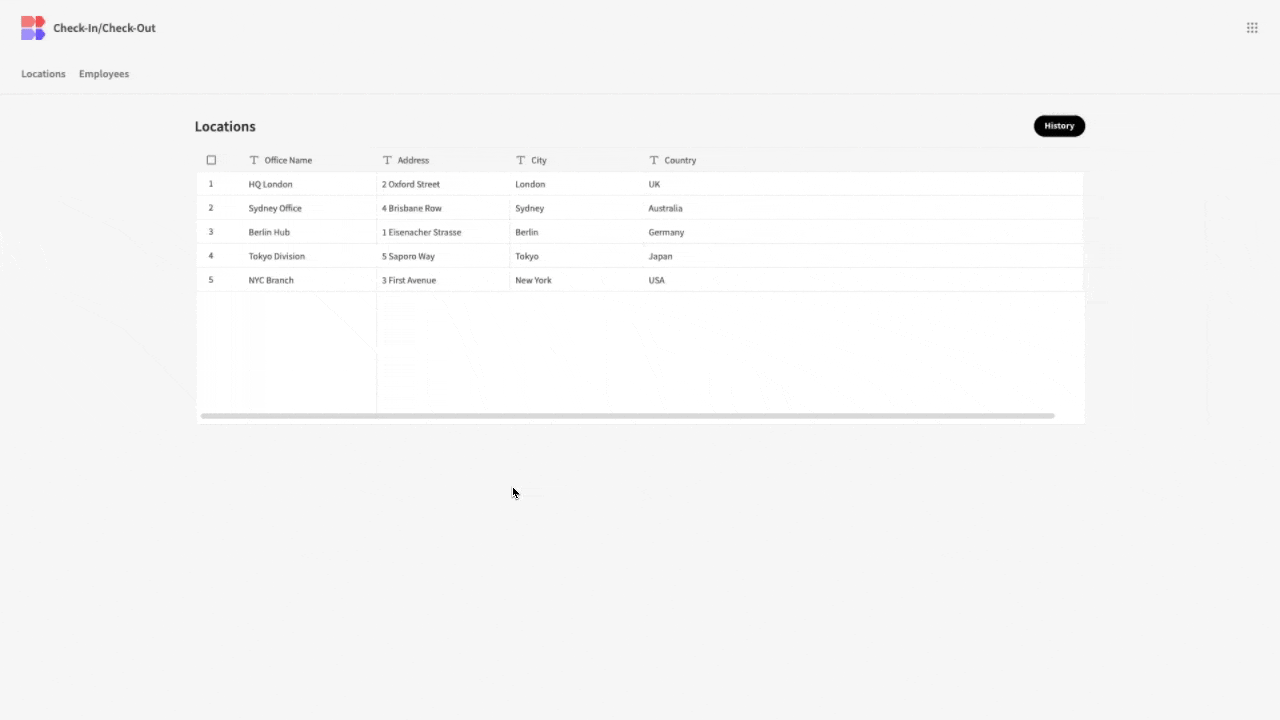
Task: Click the 5 Saporo Way cell
Action: coord(443,256)
